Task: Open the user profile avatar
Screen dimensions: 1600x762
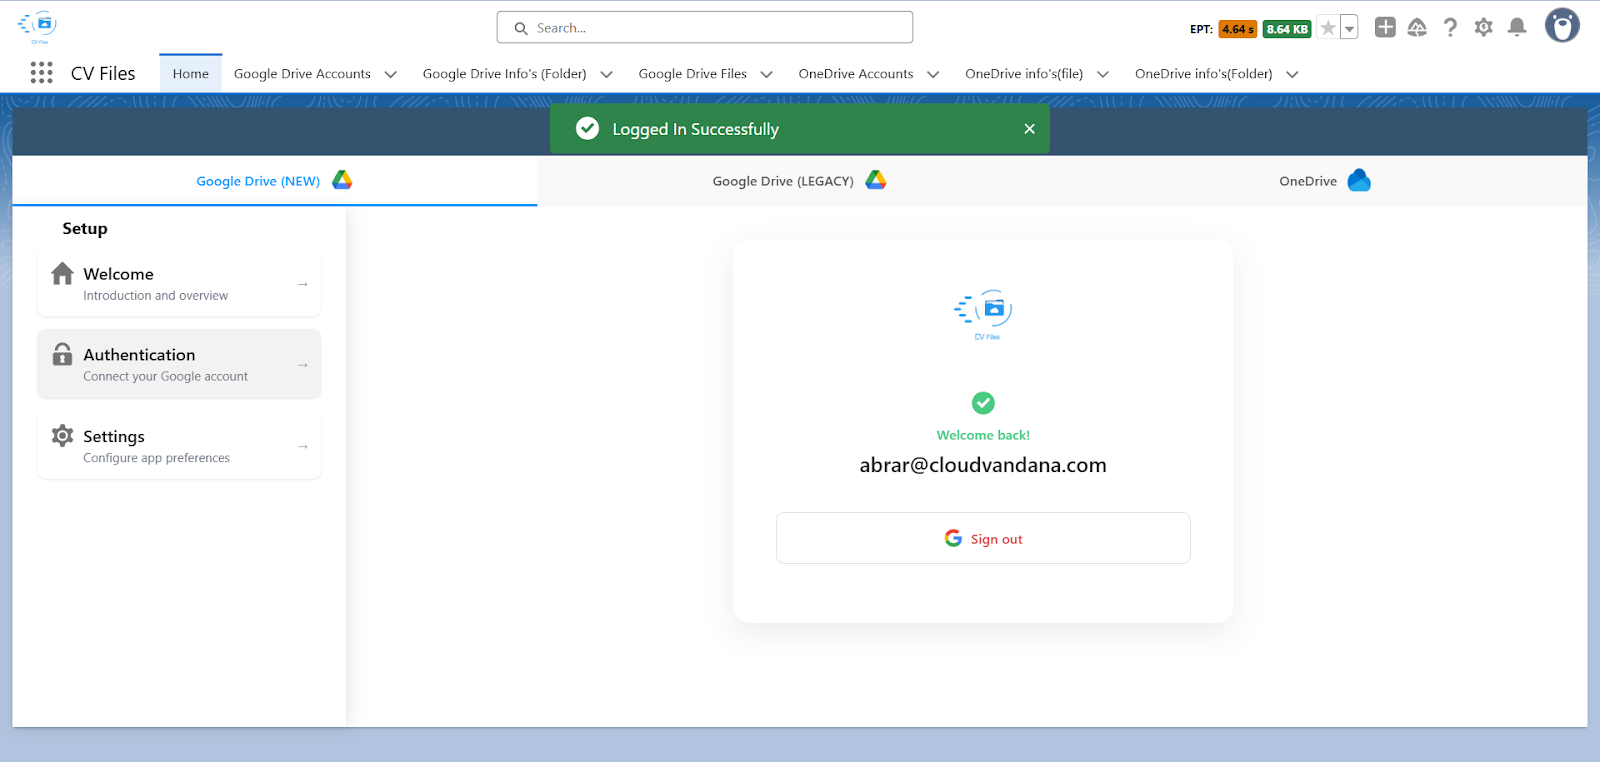Action: [x=1562, y=26]
